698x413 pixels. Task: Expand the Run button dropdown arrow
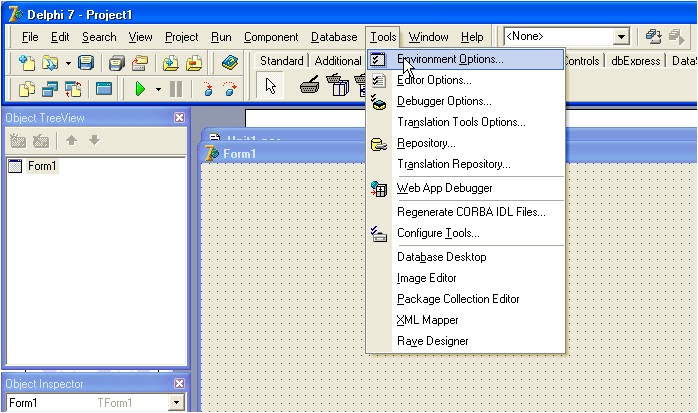coord(158,89)
